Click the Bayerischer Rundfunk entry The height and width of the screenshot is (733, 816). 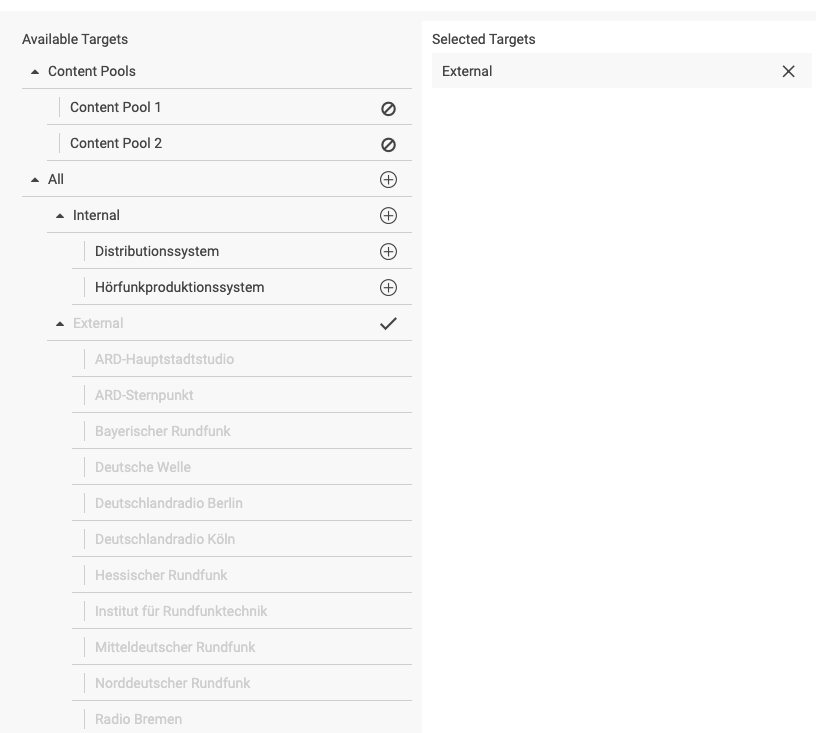coord(162,431)
